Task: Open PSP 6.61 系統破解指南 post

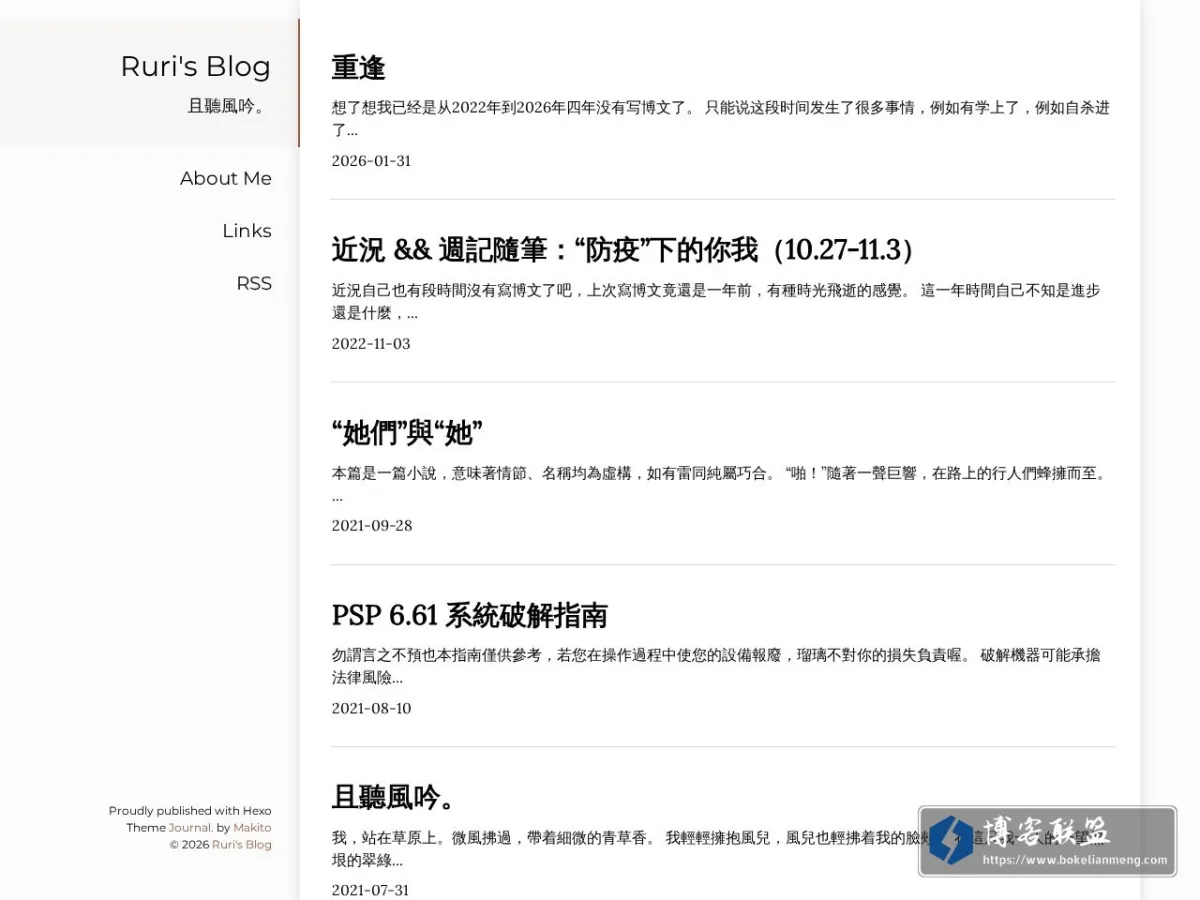Action: [x=469, y=615]
